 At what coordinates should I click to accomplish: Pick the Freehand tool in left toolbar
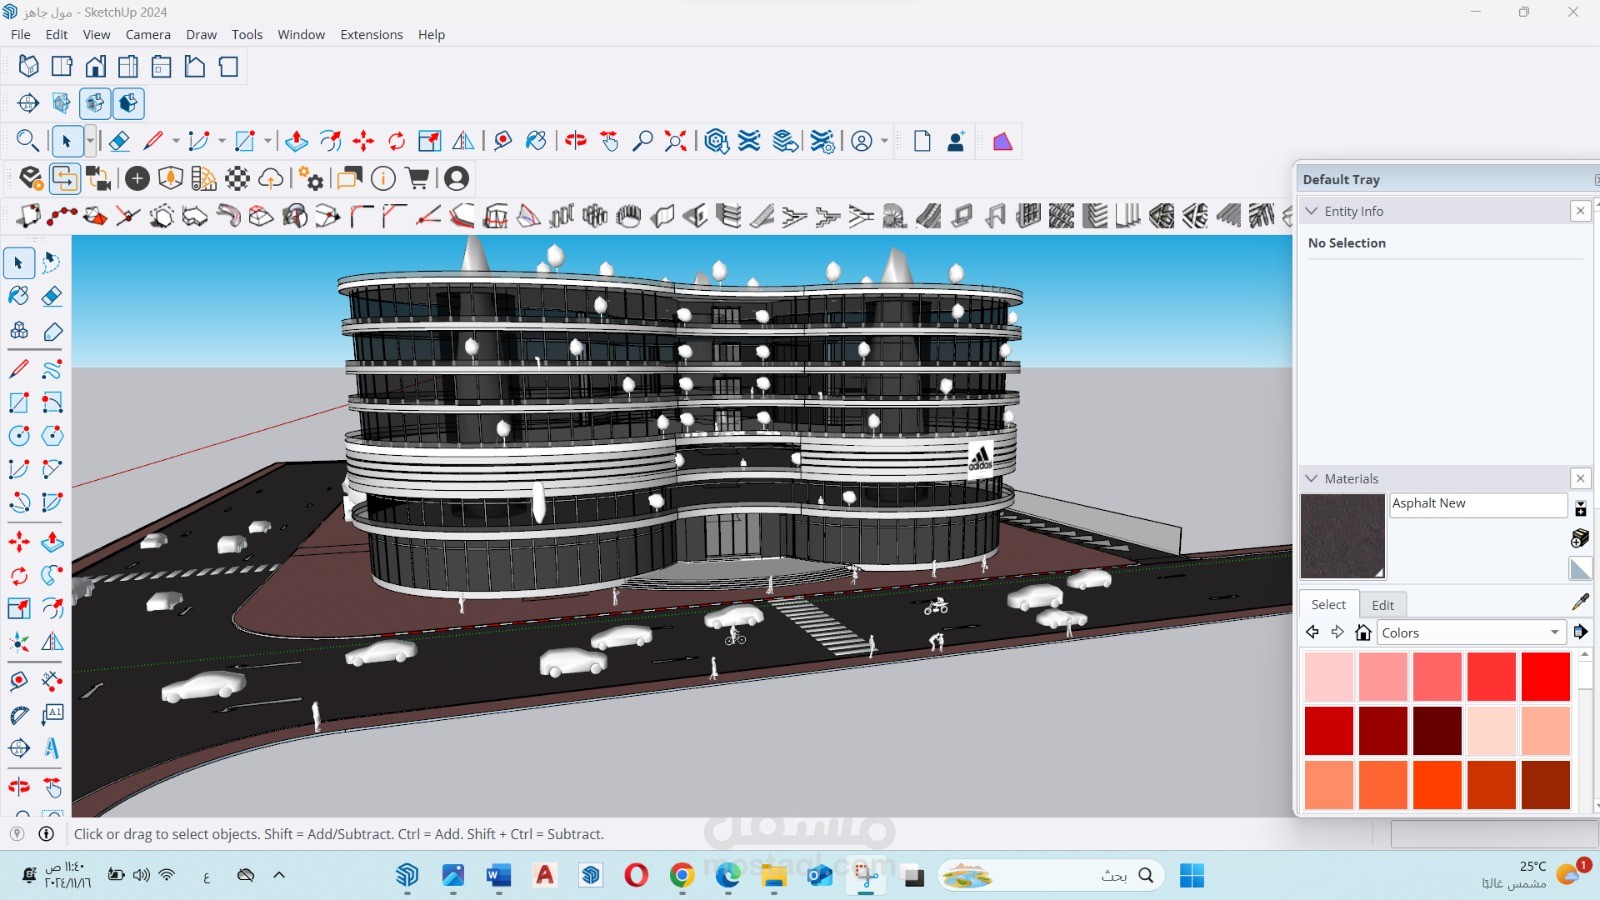(x=52, y=369)
